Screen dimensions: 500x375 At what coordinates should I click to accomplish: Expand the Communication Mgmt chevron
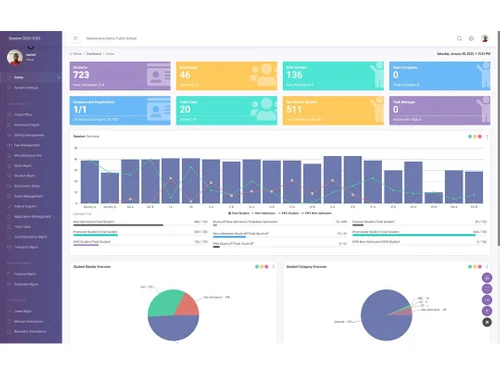click(54, 237)
